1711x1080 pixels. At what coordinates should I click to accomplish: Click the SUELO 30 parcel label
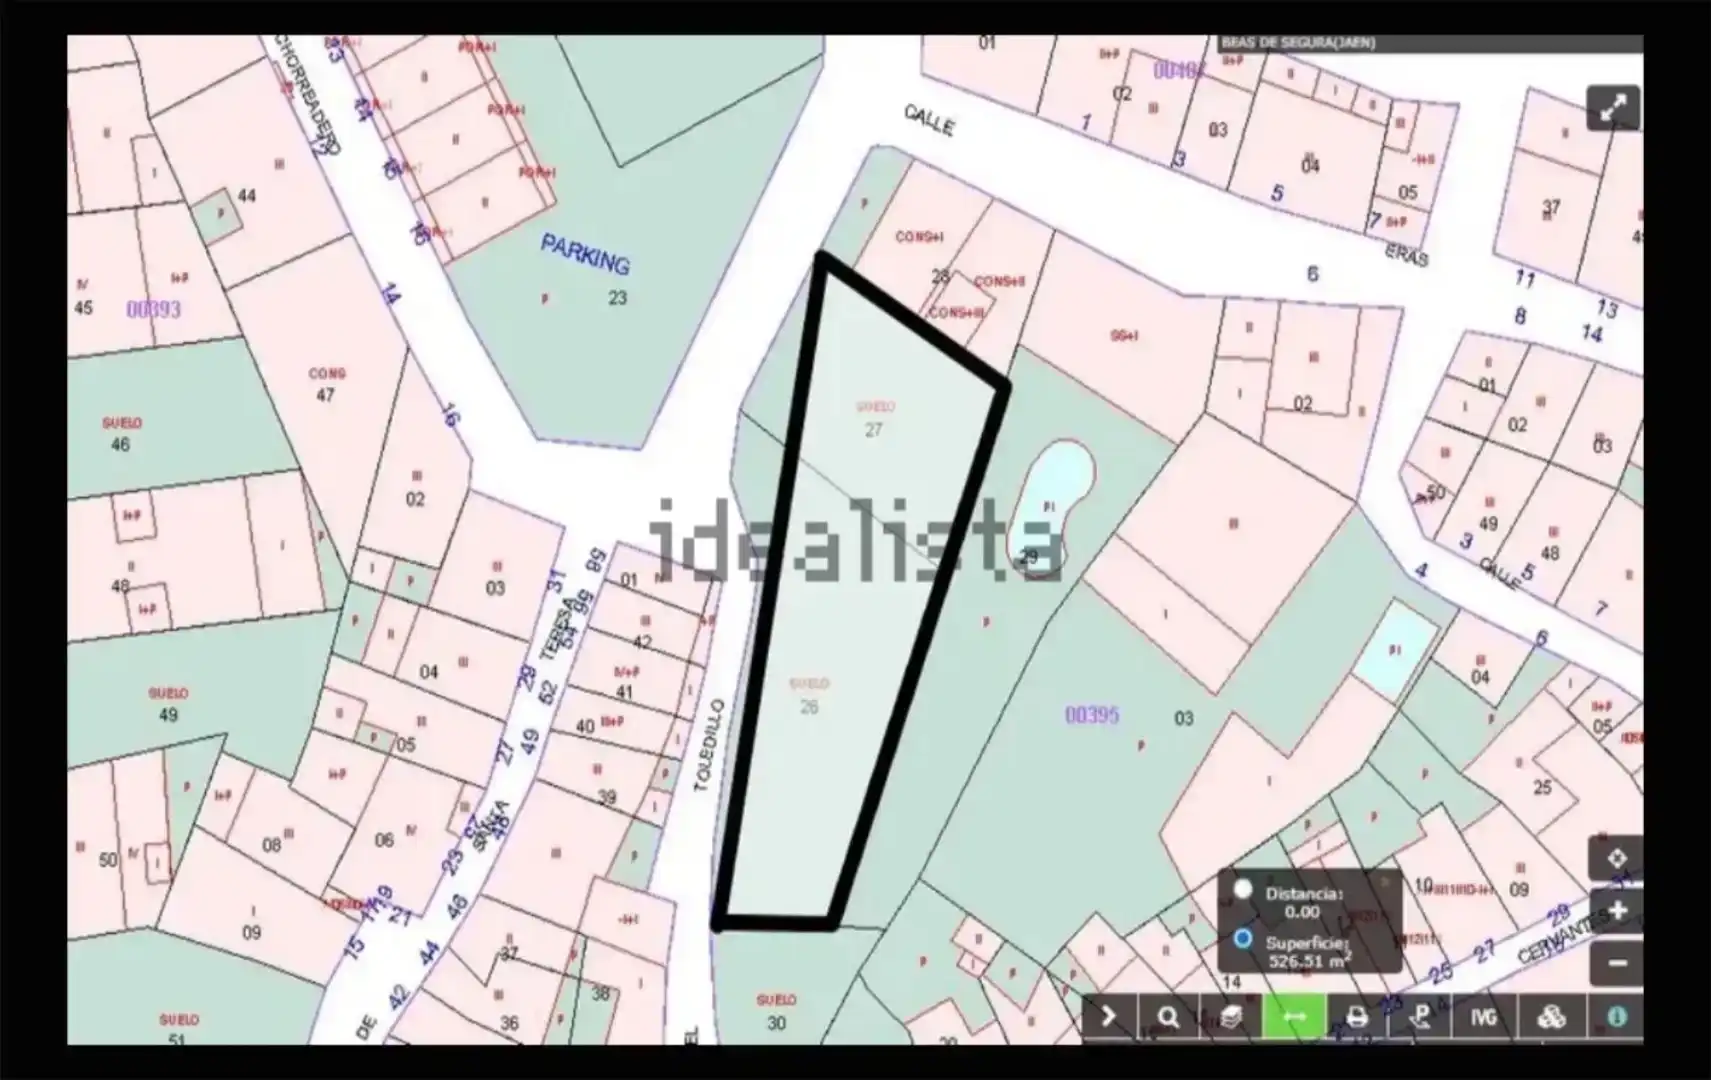777,1011
